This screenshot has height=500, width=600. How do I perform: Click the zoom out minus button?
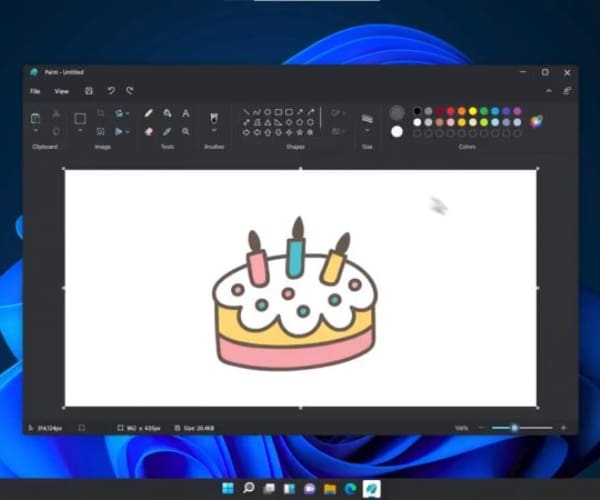click(481, 428)
